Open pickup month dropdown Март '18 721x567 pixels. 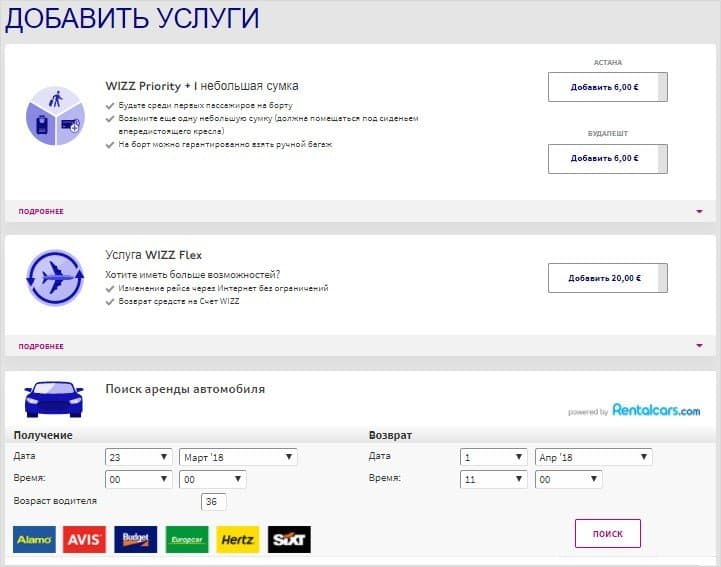(238, 457)
